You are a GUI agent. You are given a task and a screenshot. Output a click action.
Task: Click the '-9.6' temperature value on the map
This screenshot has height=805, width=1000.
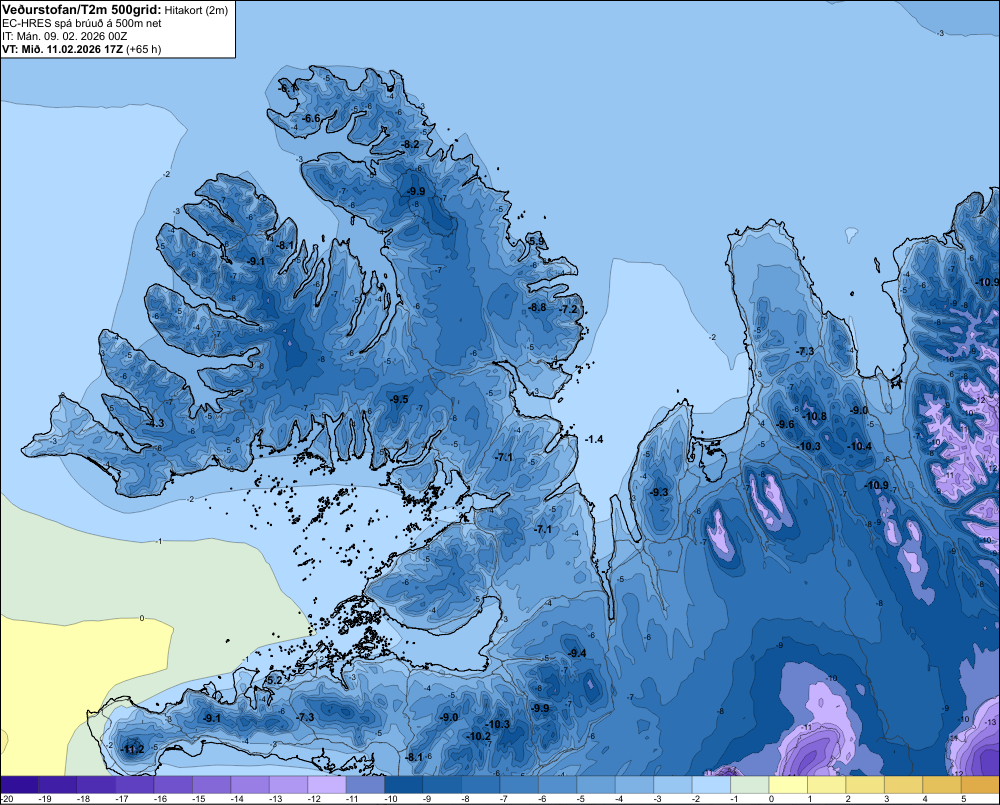(785, 425)
